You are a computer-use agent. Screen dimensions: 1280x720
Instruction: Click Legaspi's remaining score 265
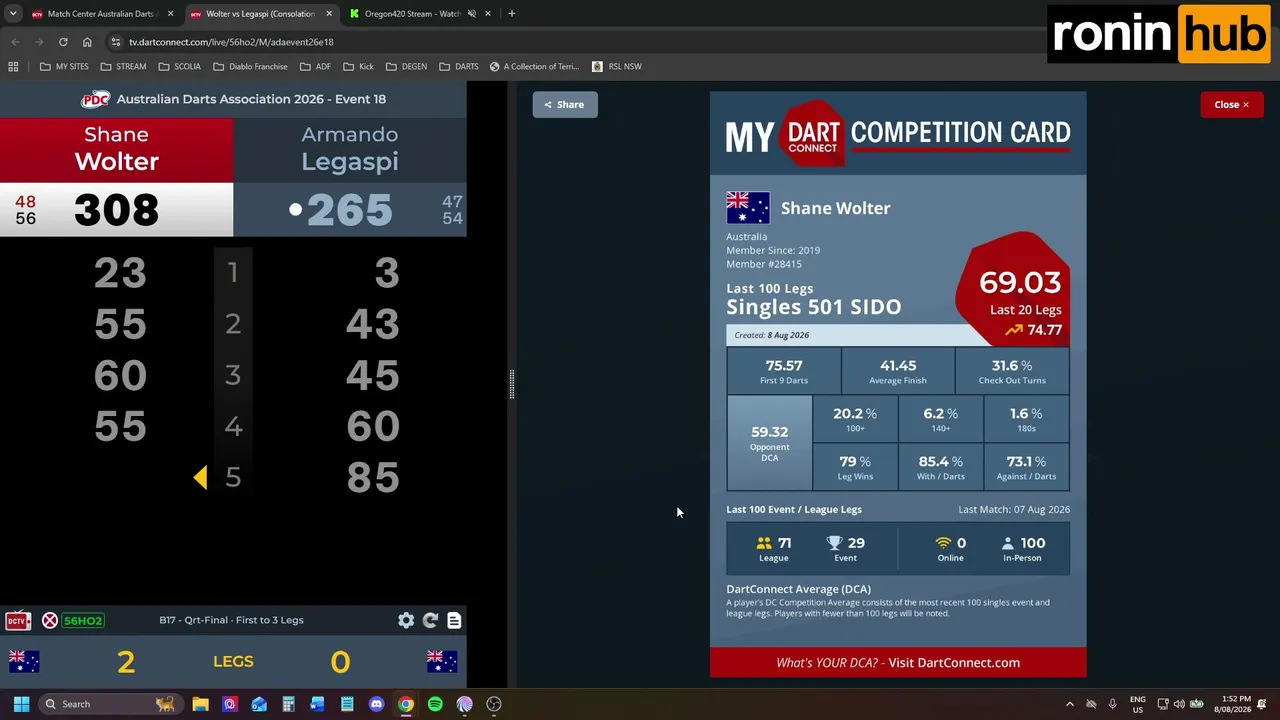349,210
